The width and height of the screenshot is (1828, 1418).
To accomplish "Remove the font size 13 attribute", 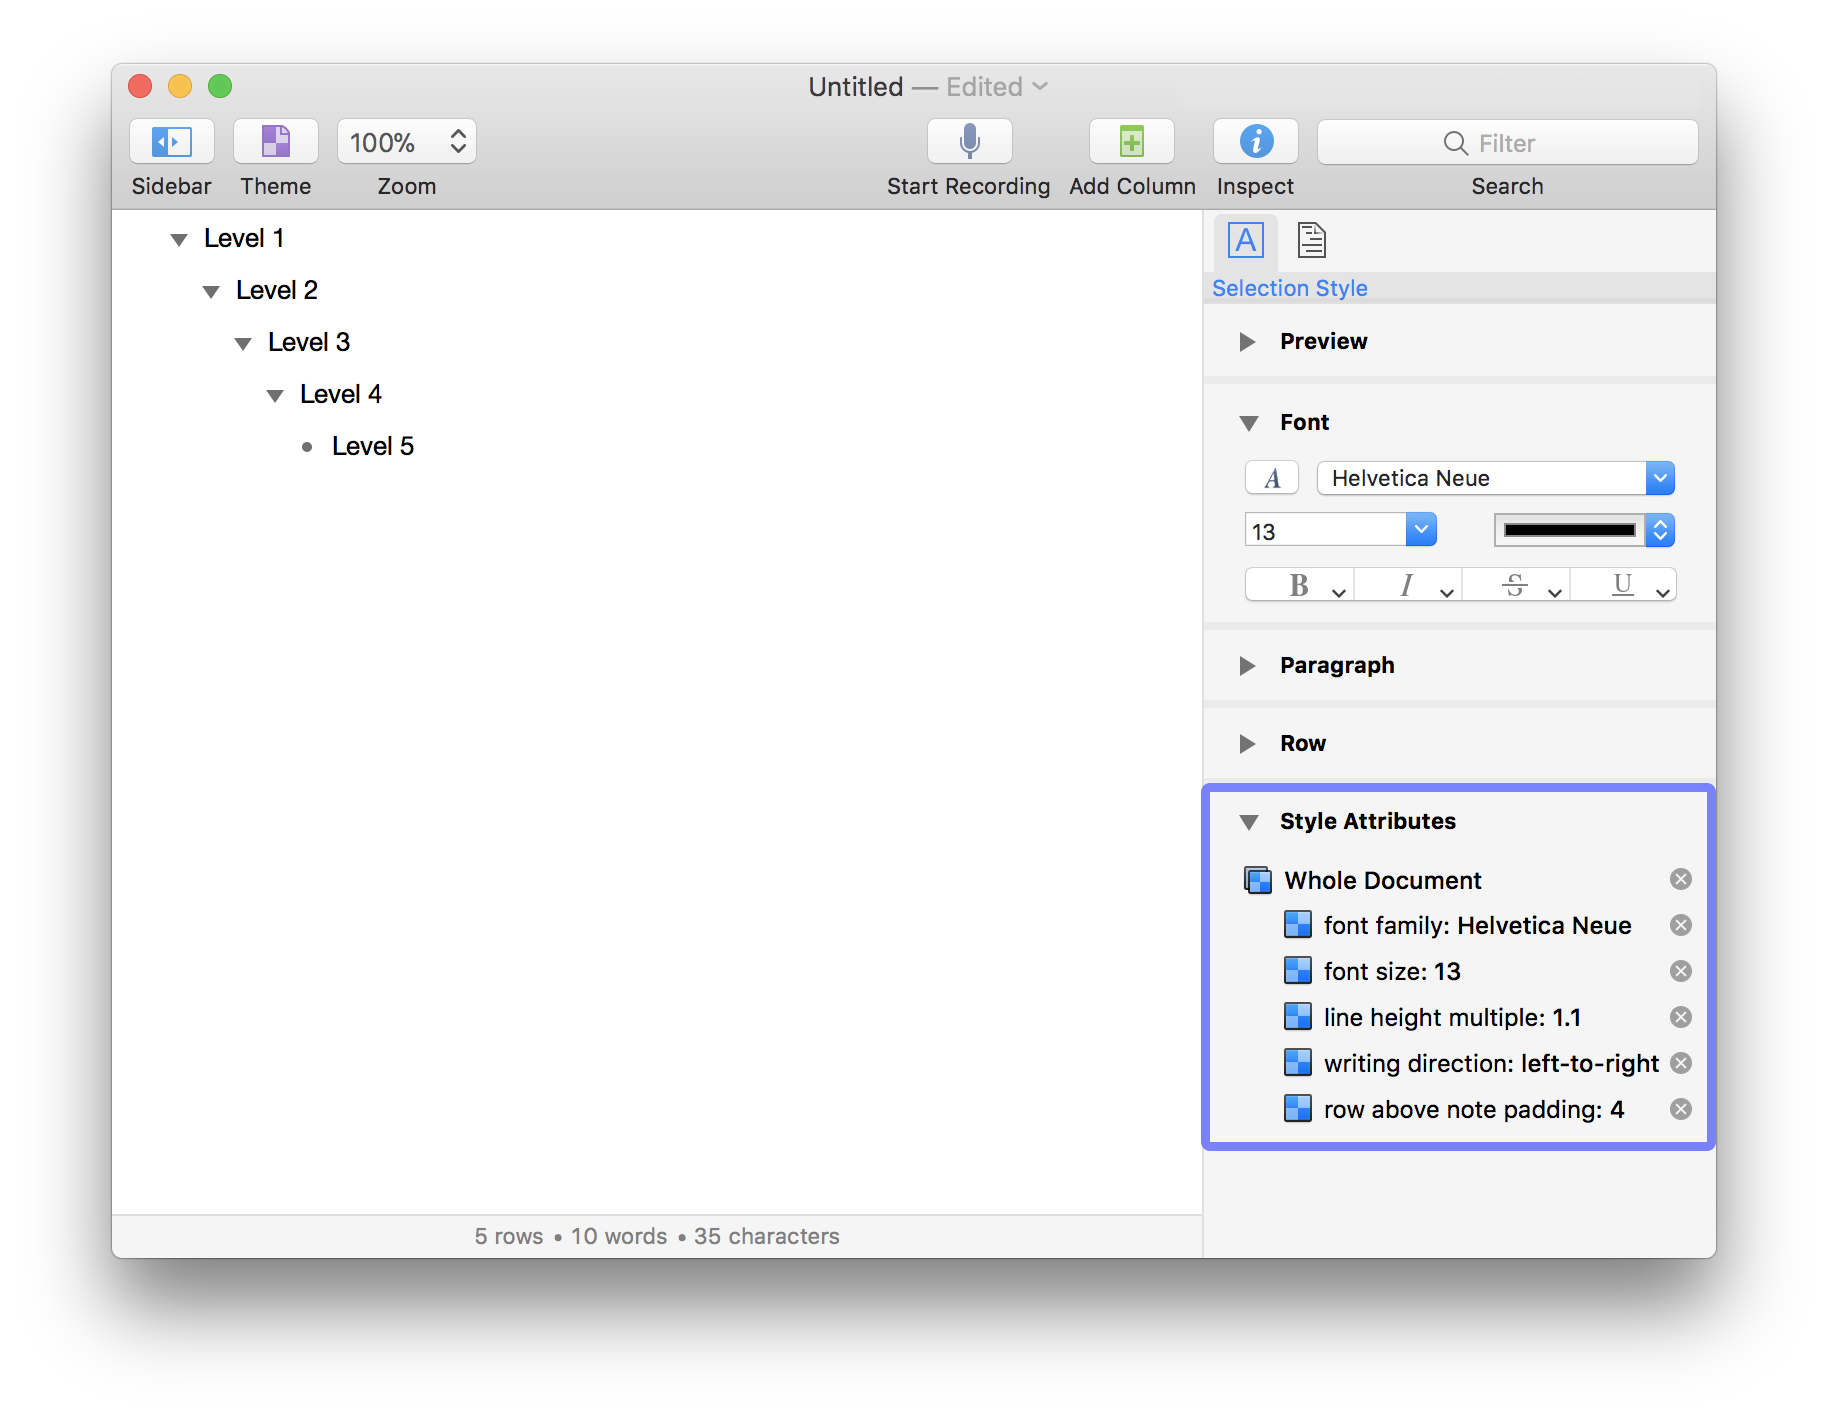I will tap(1681, 971).
